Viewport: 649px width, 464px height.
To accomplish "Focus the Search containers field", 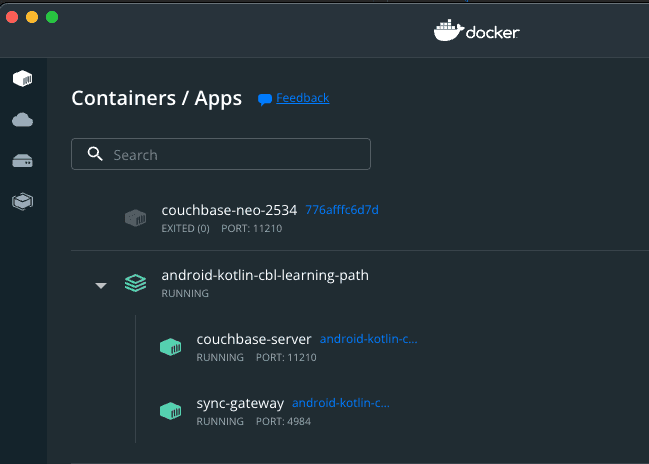I will [221, 154].
